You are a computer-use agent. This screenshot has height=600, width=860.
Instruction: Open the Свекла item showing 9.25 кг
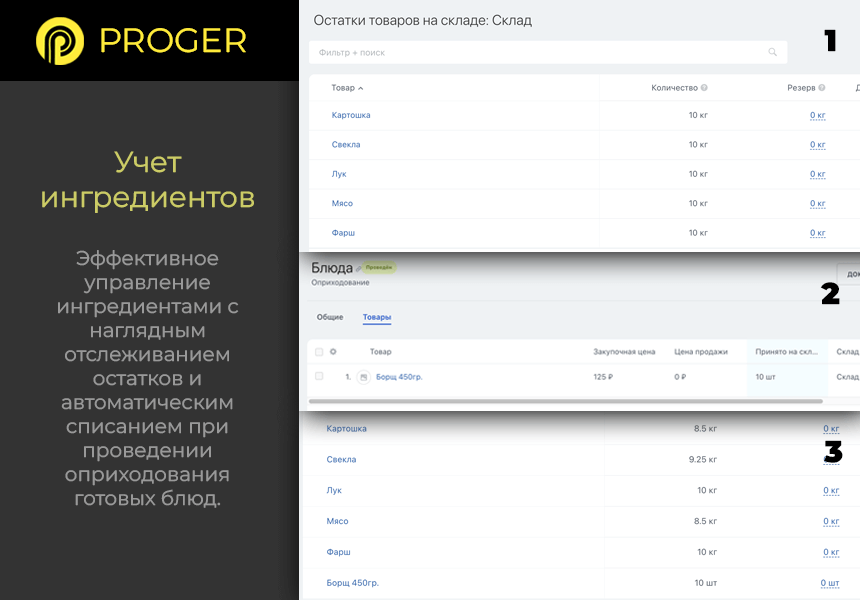click(341, 460)
